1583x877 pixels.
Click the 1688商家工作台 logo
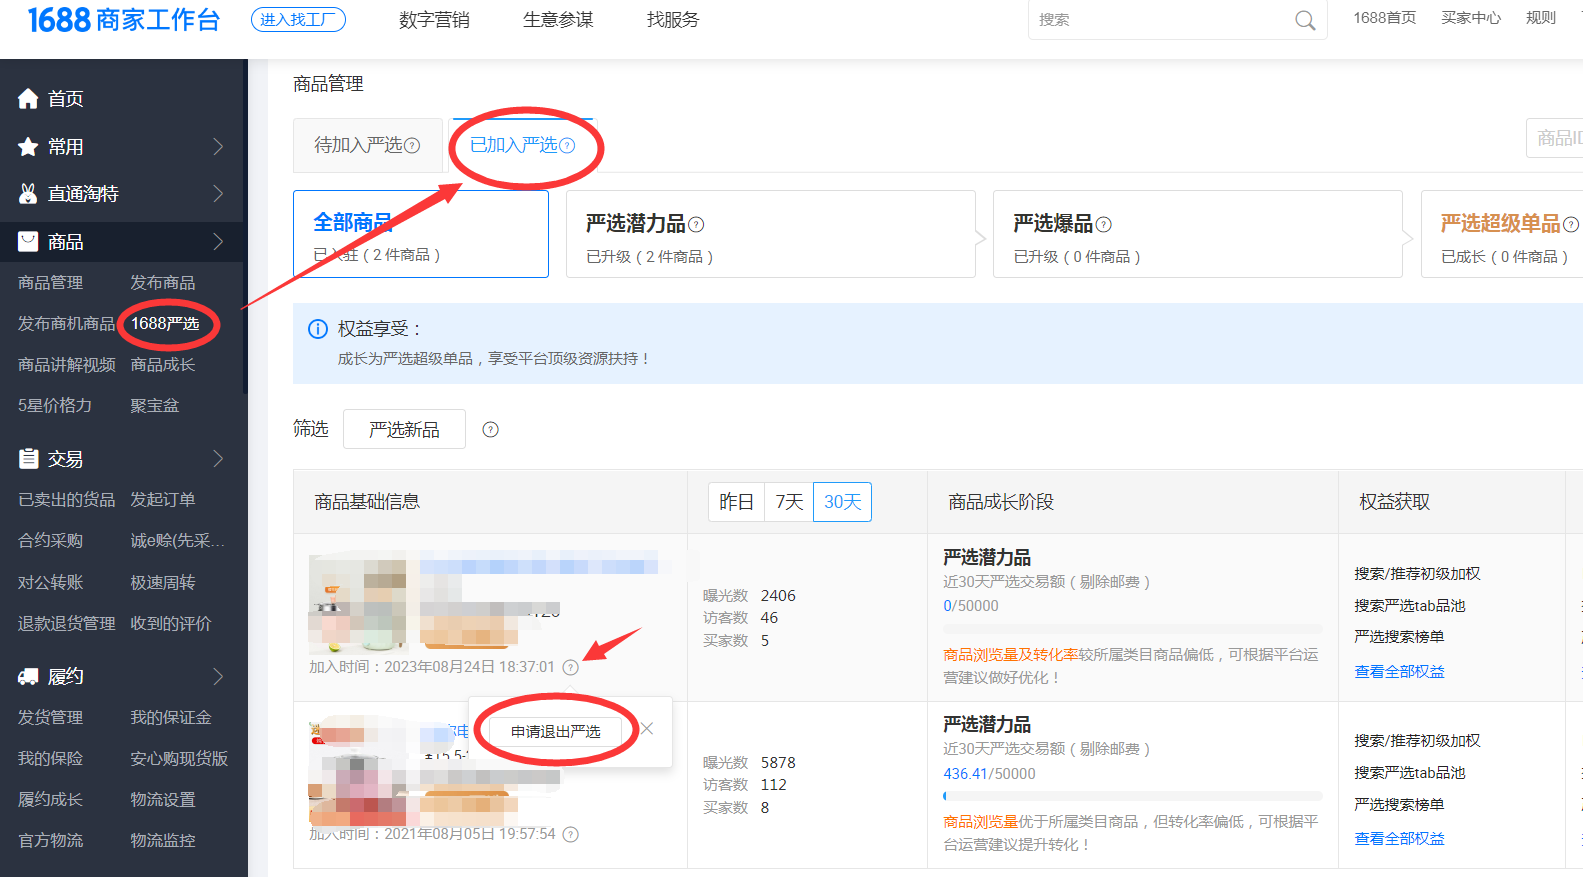124,20
